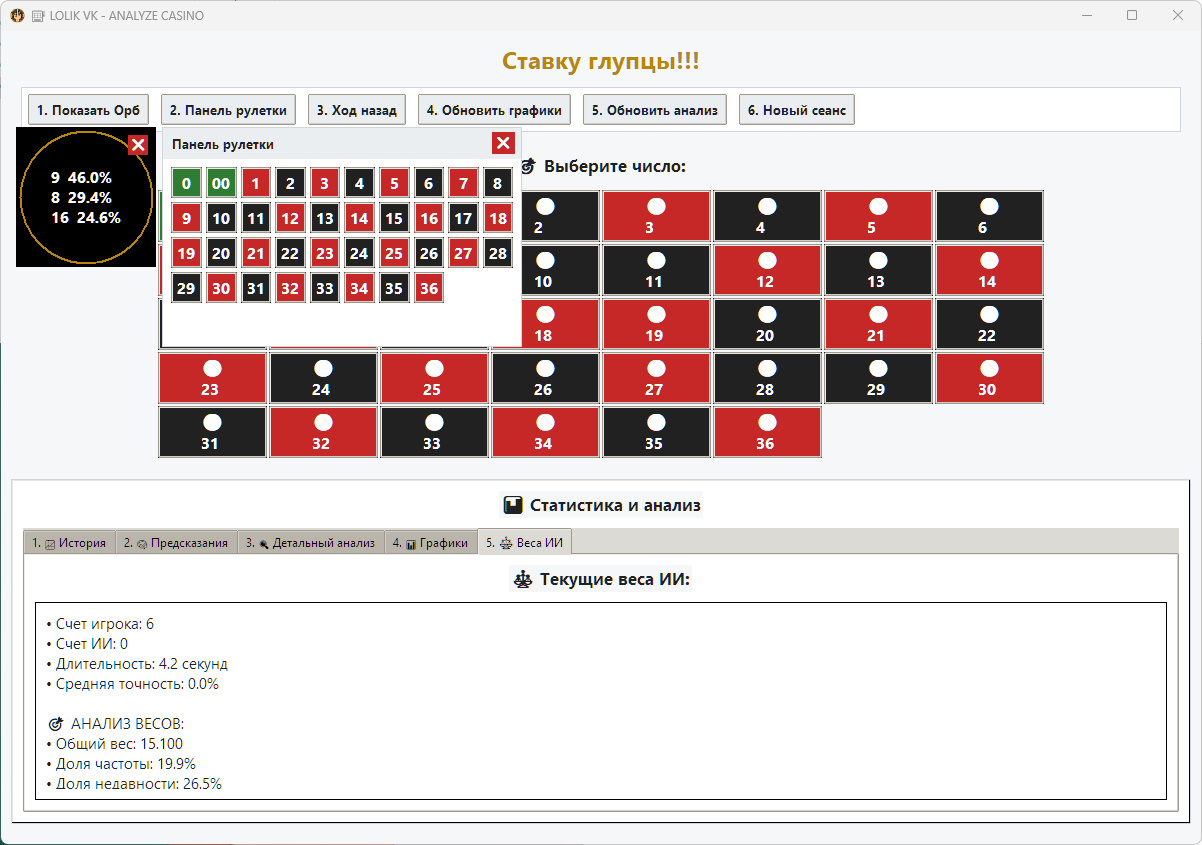The image size is (1202, 845).
Task: Pick large tile 19 in main grid
Action: (x=656, y=324)
